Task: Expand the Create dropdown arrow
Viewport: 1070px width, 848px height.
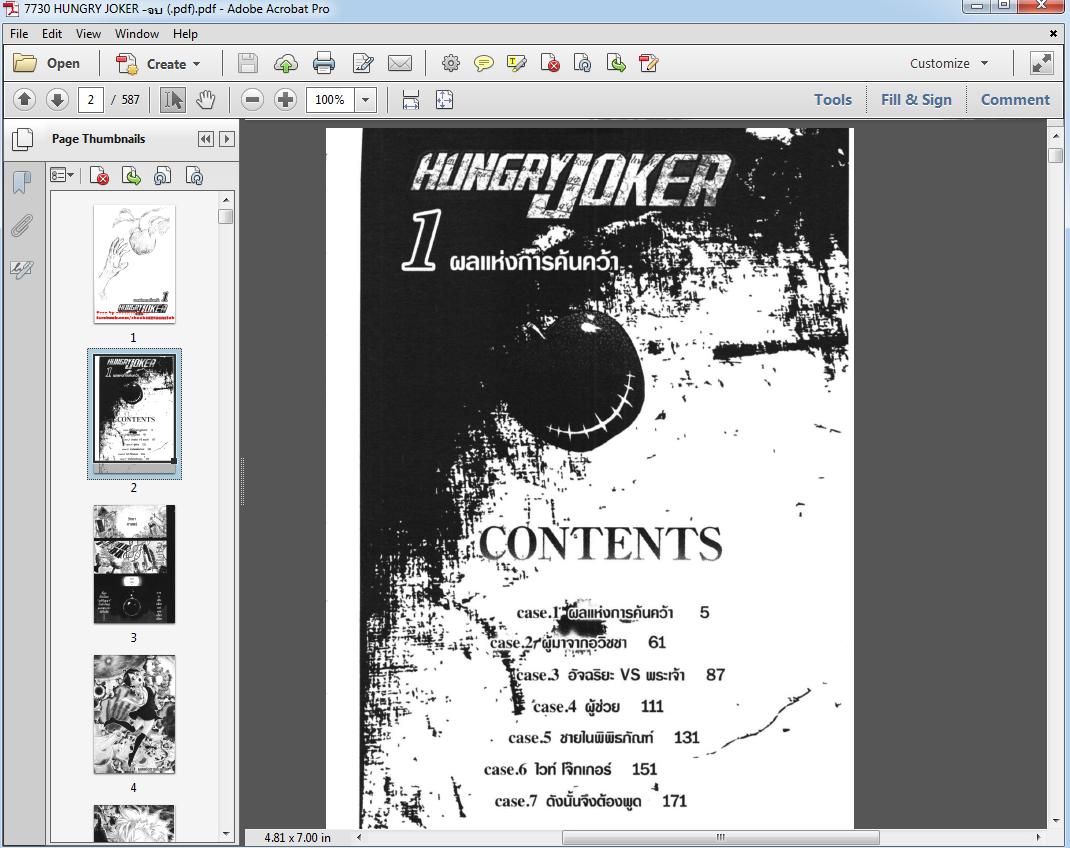Action: click(x=197, y=64)
